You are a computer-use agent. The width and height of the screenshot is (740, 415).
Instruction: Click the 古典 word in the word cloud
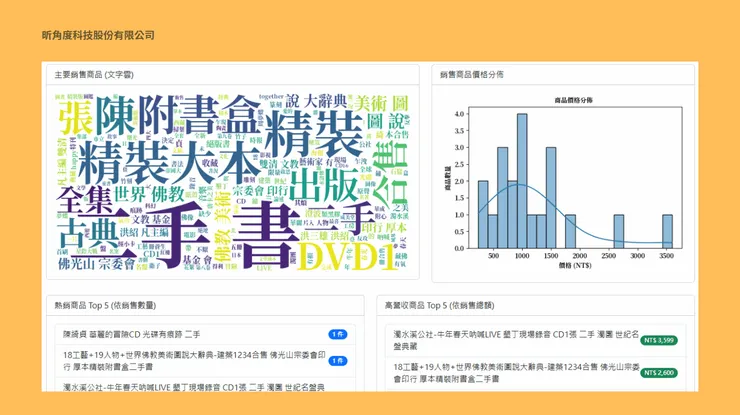coord(88,232)
